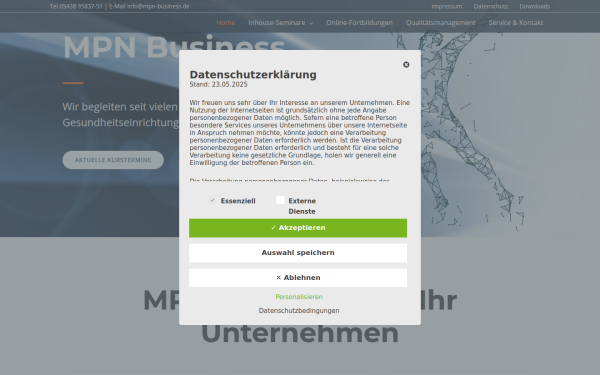This screenshot has width=600, height=375.
Task: Open Service & Kontakt menu item
Action: [516, 23]
